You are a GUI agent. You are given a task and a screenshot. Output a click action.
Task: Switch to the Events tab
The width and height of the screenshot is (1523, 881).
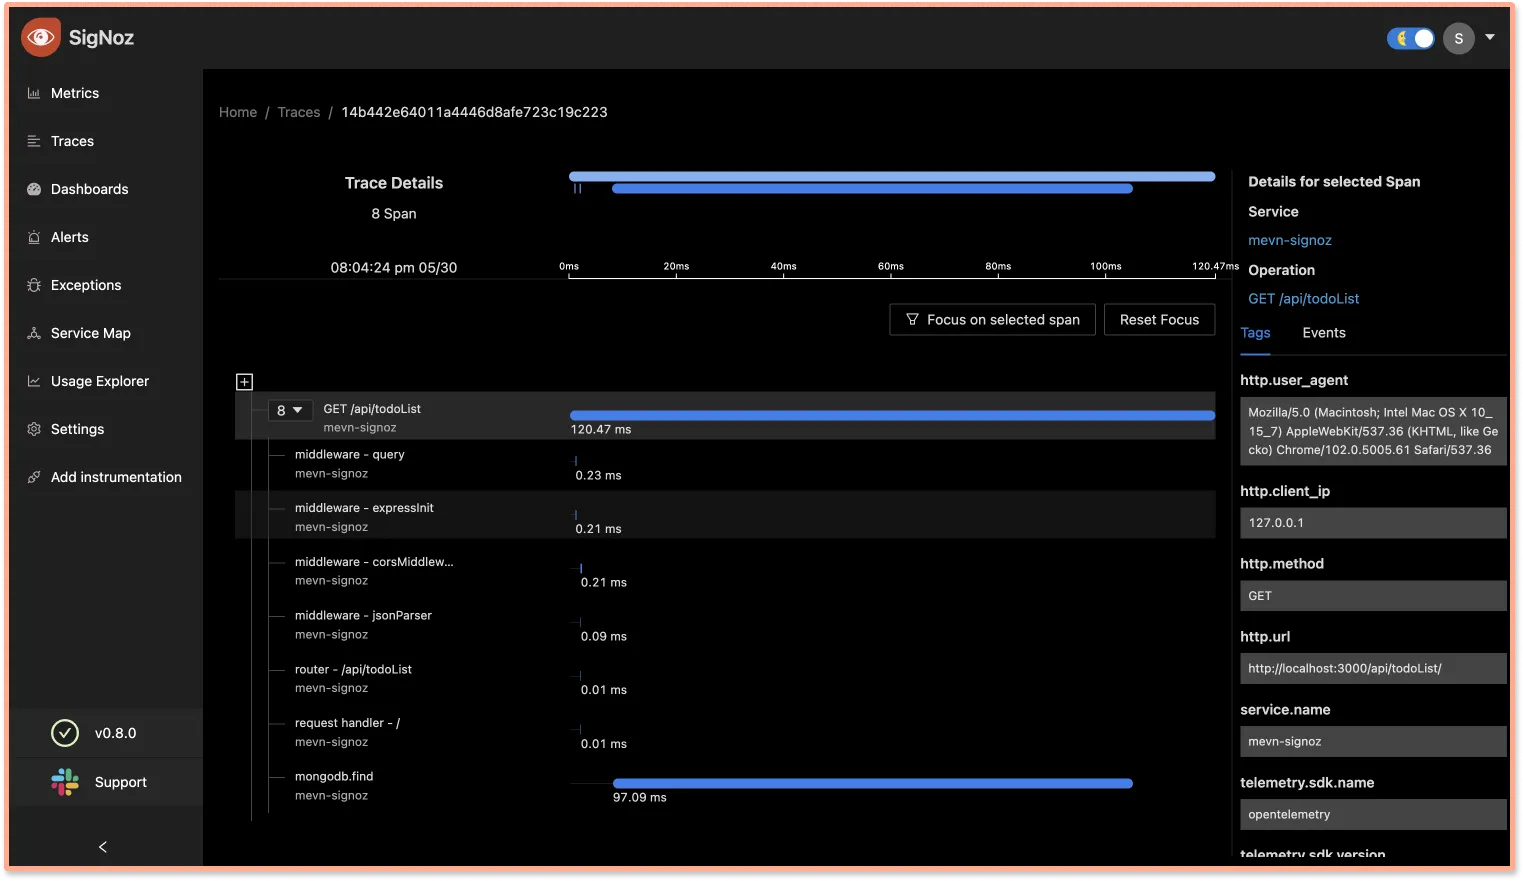(x=1324, y=333)
